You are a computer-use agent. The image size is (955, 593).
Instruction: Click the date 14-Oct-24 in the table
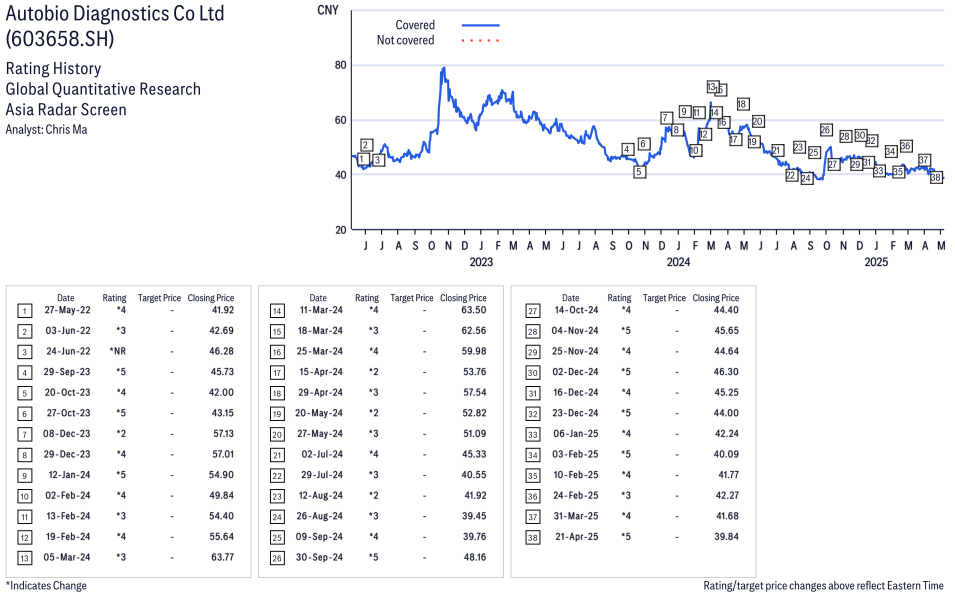[x=576, y=310]
